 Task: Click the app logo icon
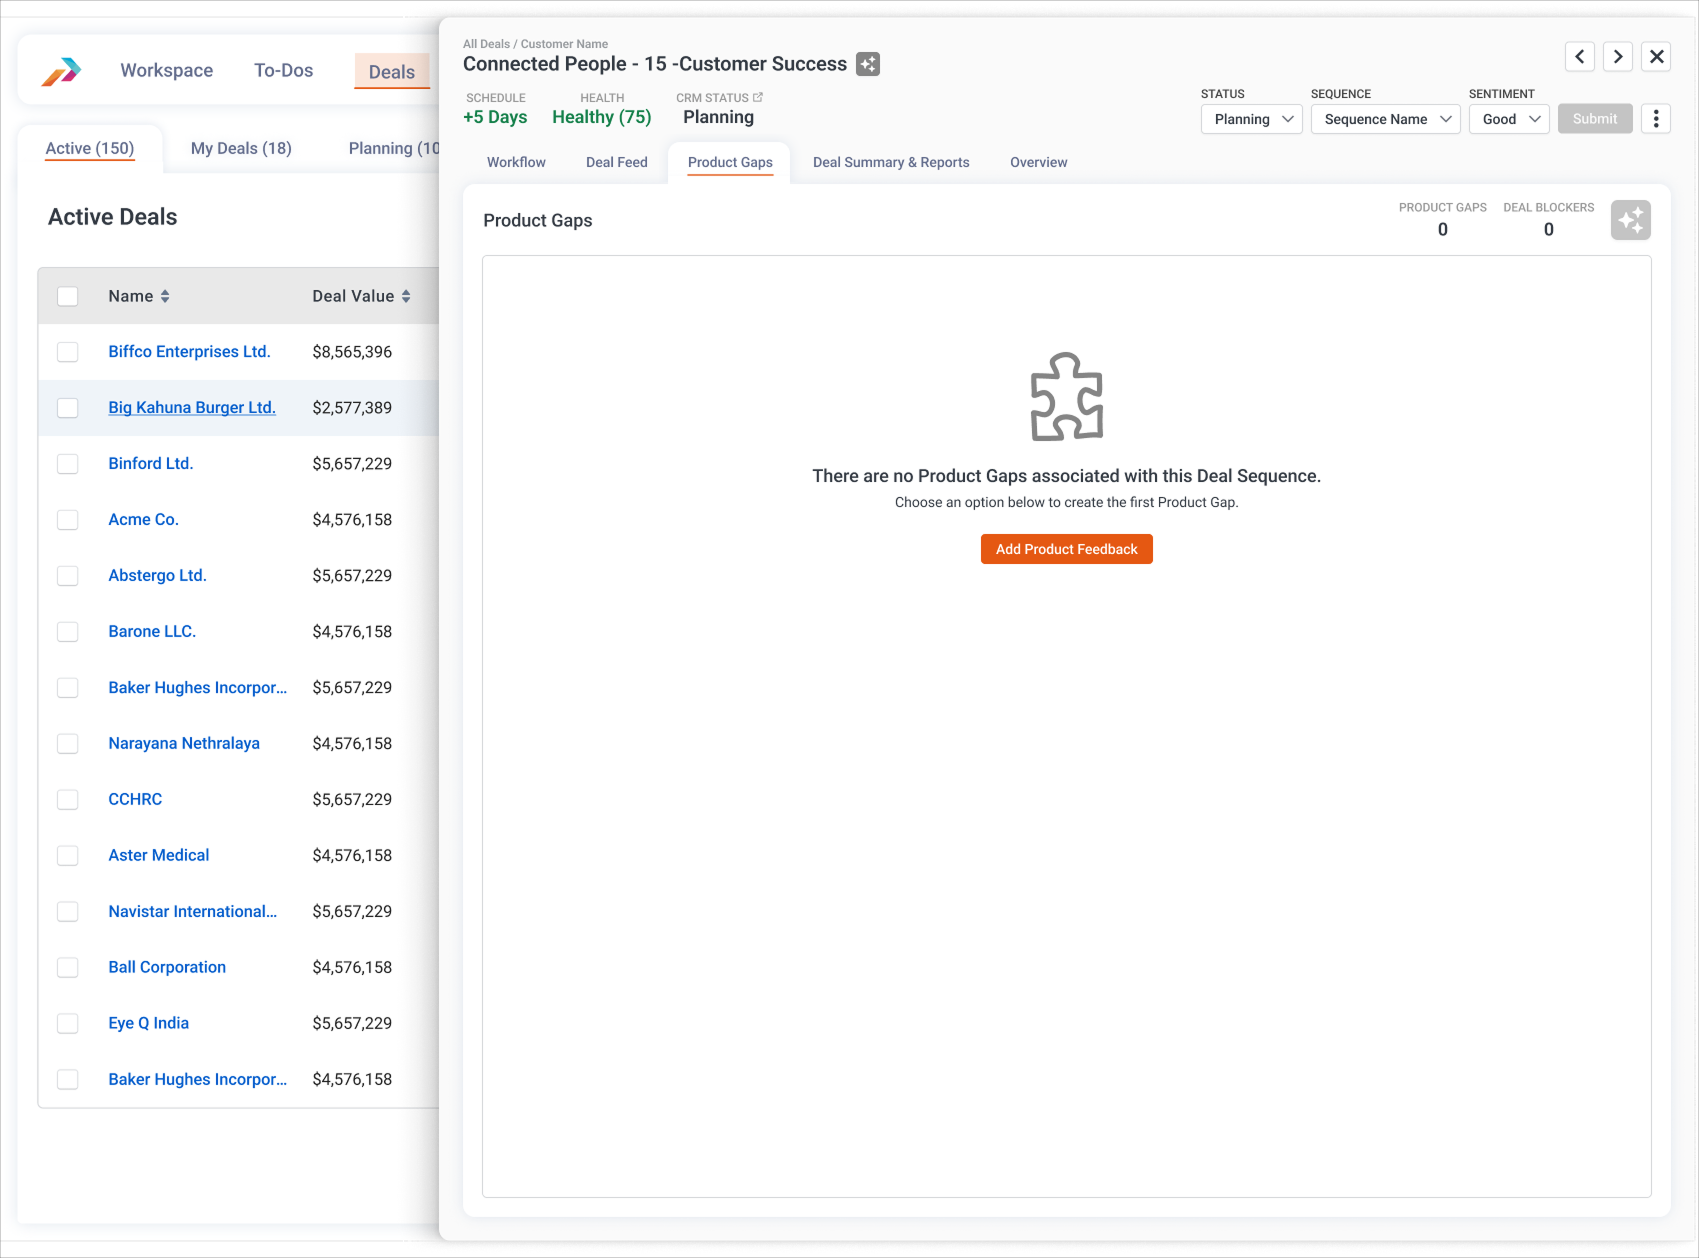coord(61,71)
